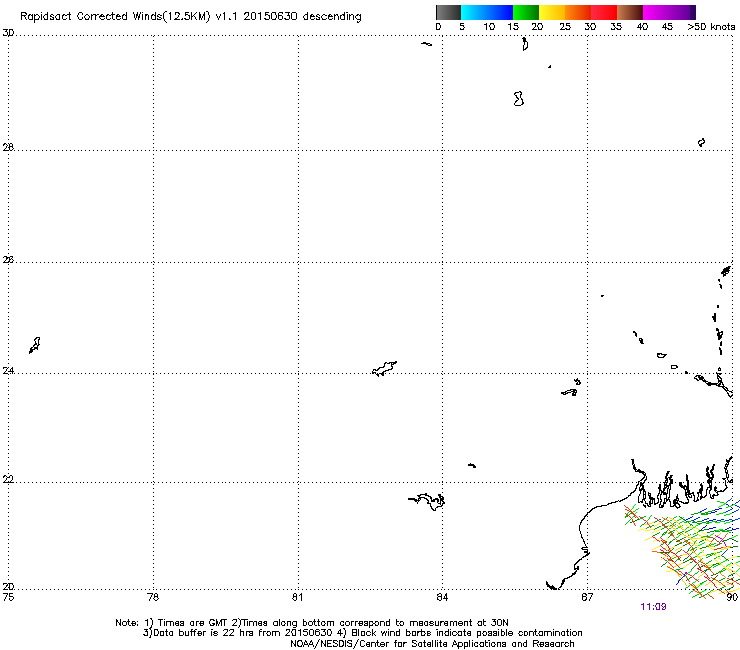Image resolution: width=740 pixels, height=650 pixels.
Task: Select the brown 35-40 knots legend segment
Action: 630,12
